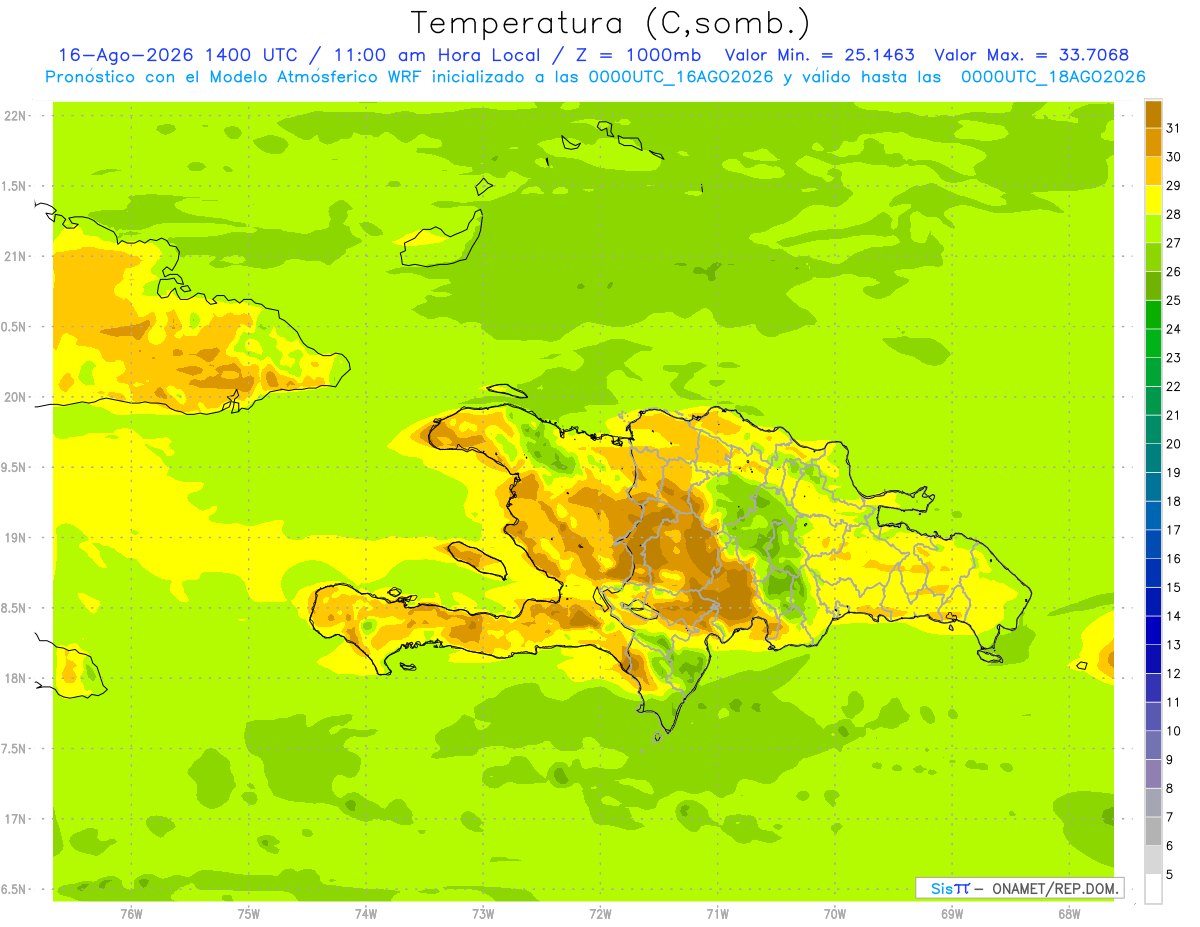Click the '70W' longitude label
The image size is (1200, 927).
click(835, 914)
